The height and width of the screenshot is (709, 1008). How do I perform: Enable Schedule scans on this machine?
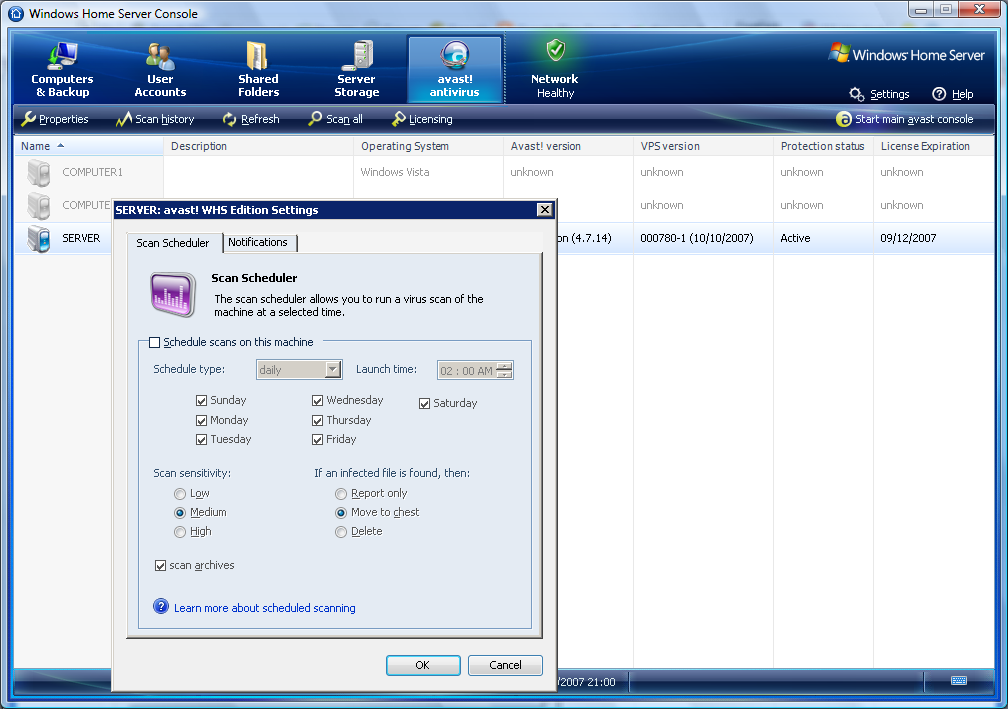(x=154, y=343)
